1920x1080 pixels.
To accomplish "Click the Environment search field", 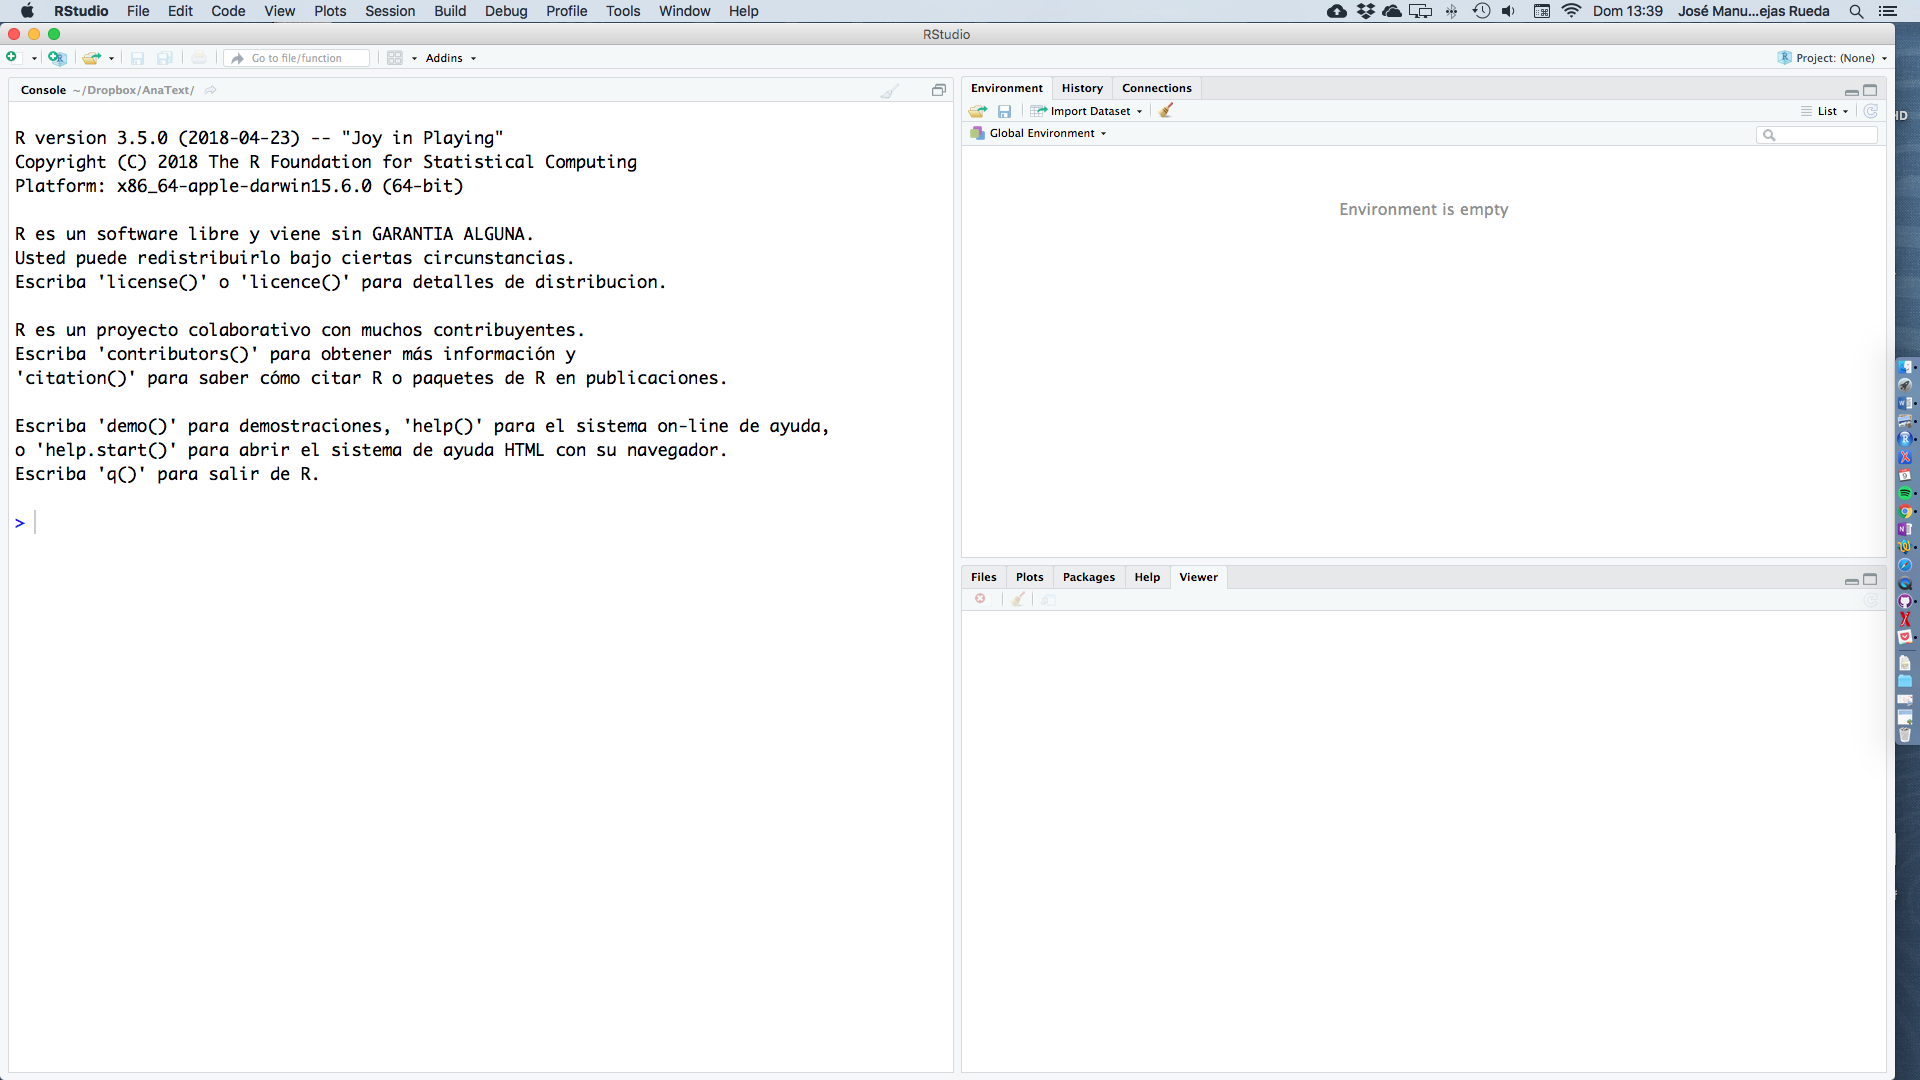I will [1817, 134].
